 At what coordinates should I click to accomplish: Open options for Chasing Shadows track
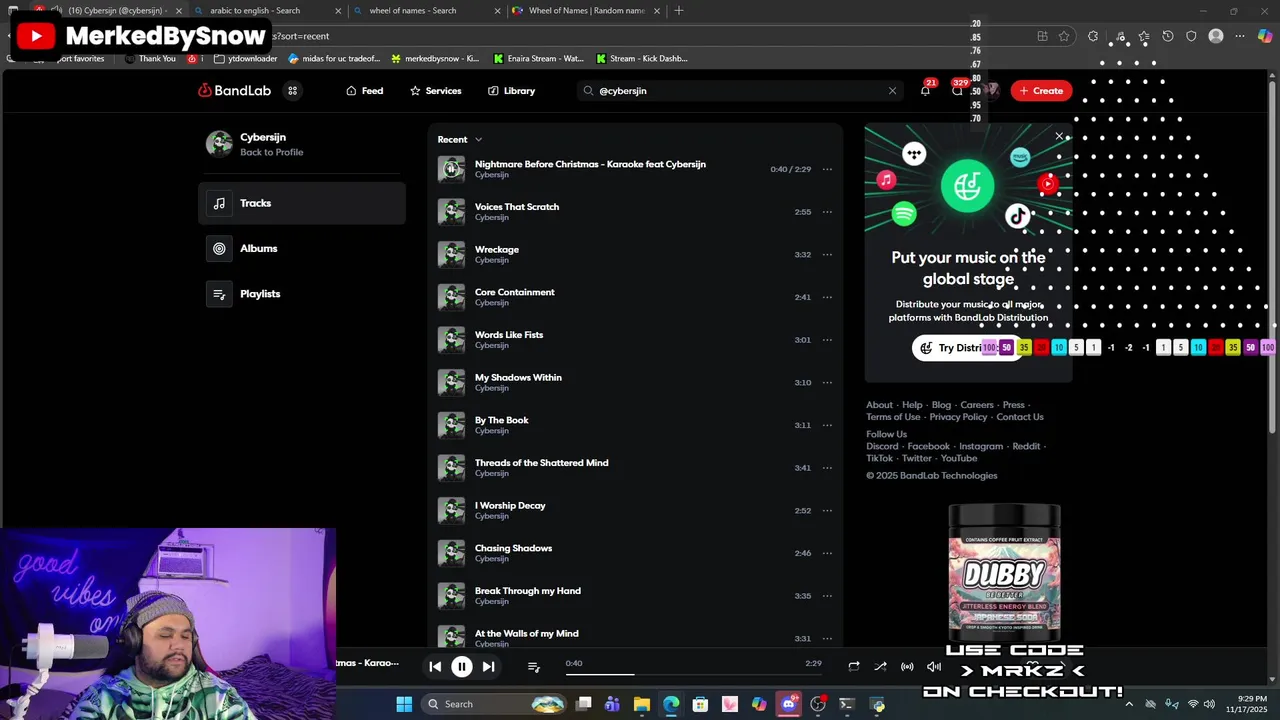(x=827, y=553)
